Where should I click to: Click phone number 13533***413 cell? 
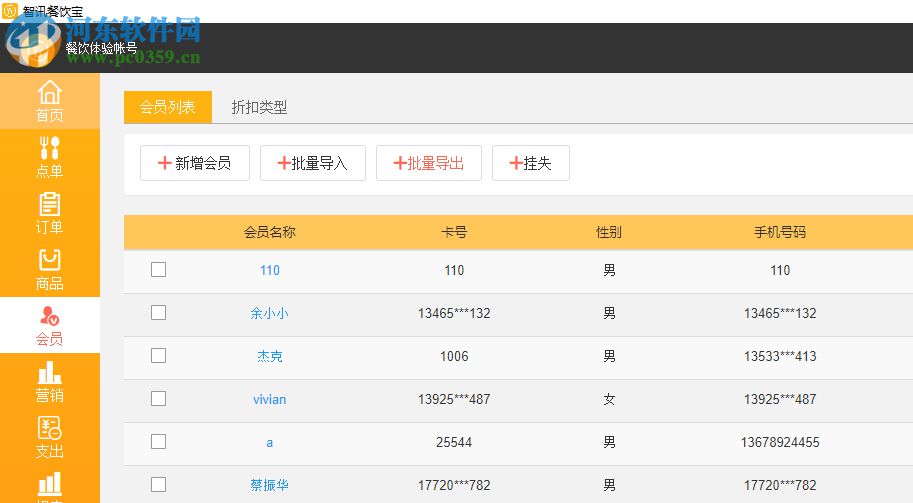coord(780,356)
